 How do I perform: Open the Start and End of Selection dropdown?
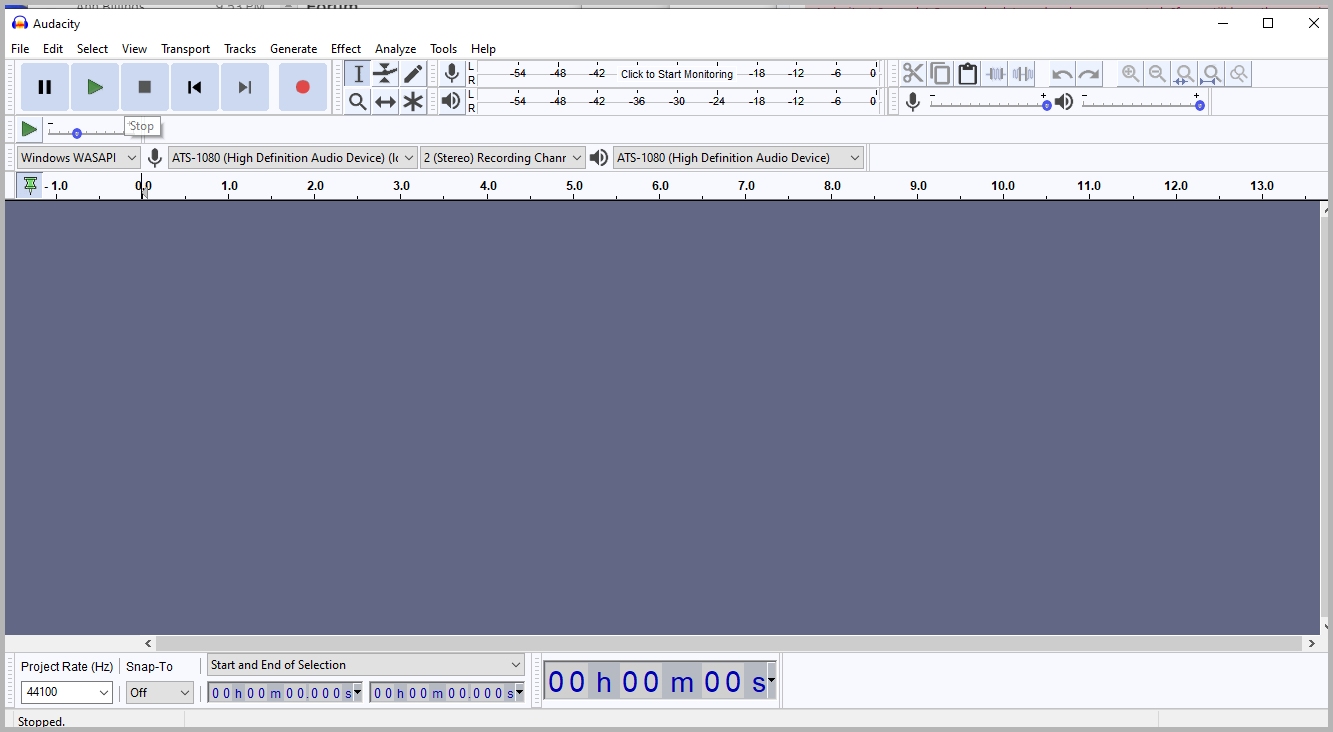click(366, 665)
